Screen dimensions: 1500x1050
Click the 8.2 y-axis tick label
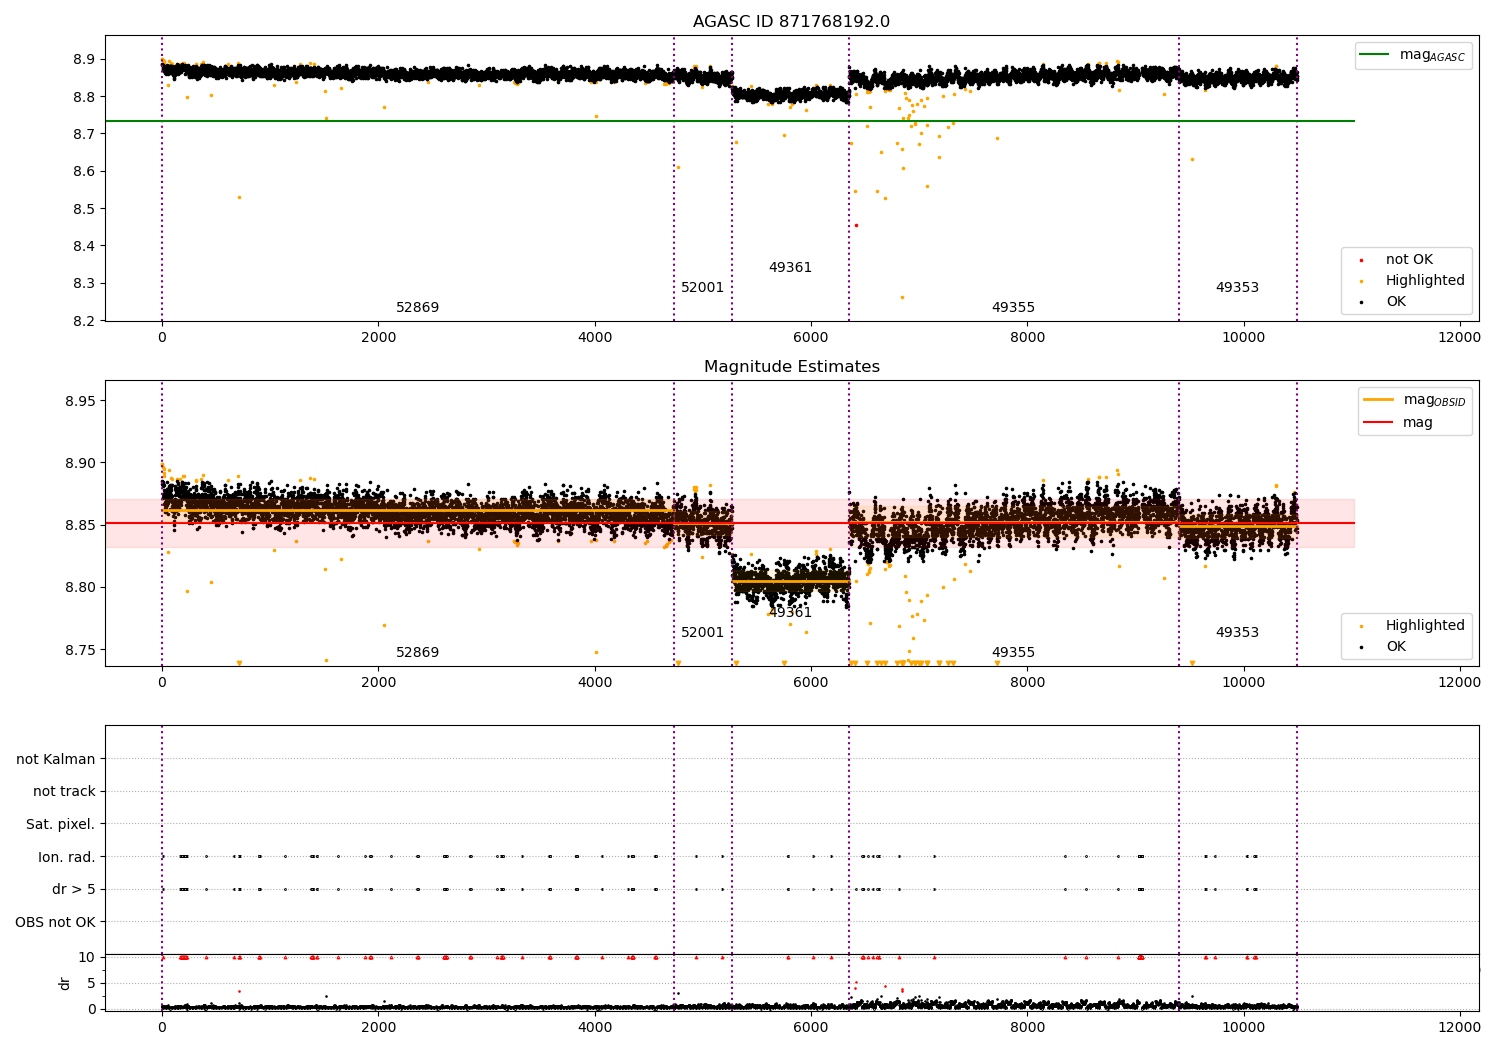click(84, 321)
